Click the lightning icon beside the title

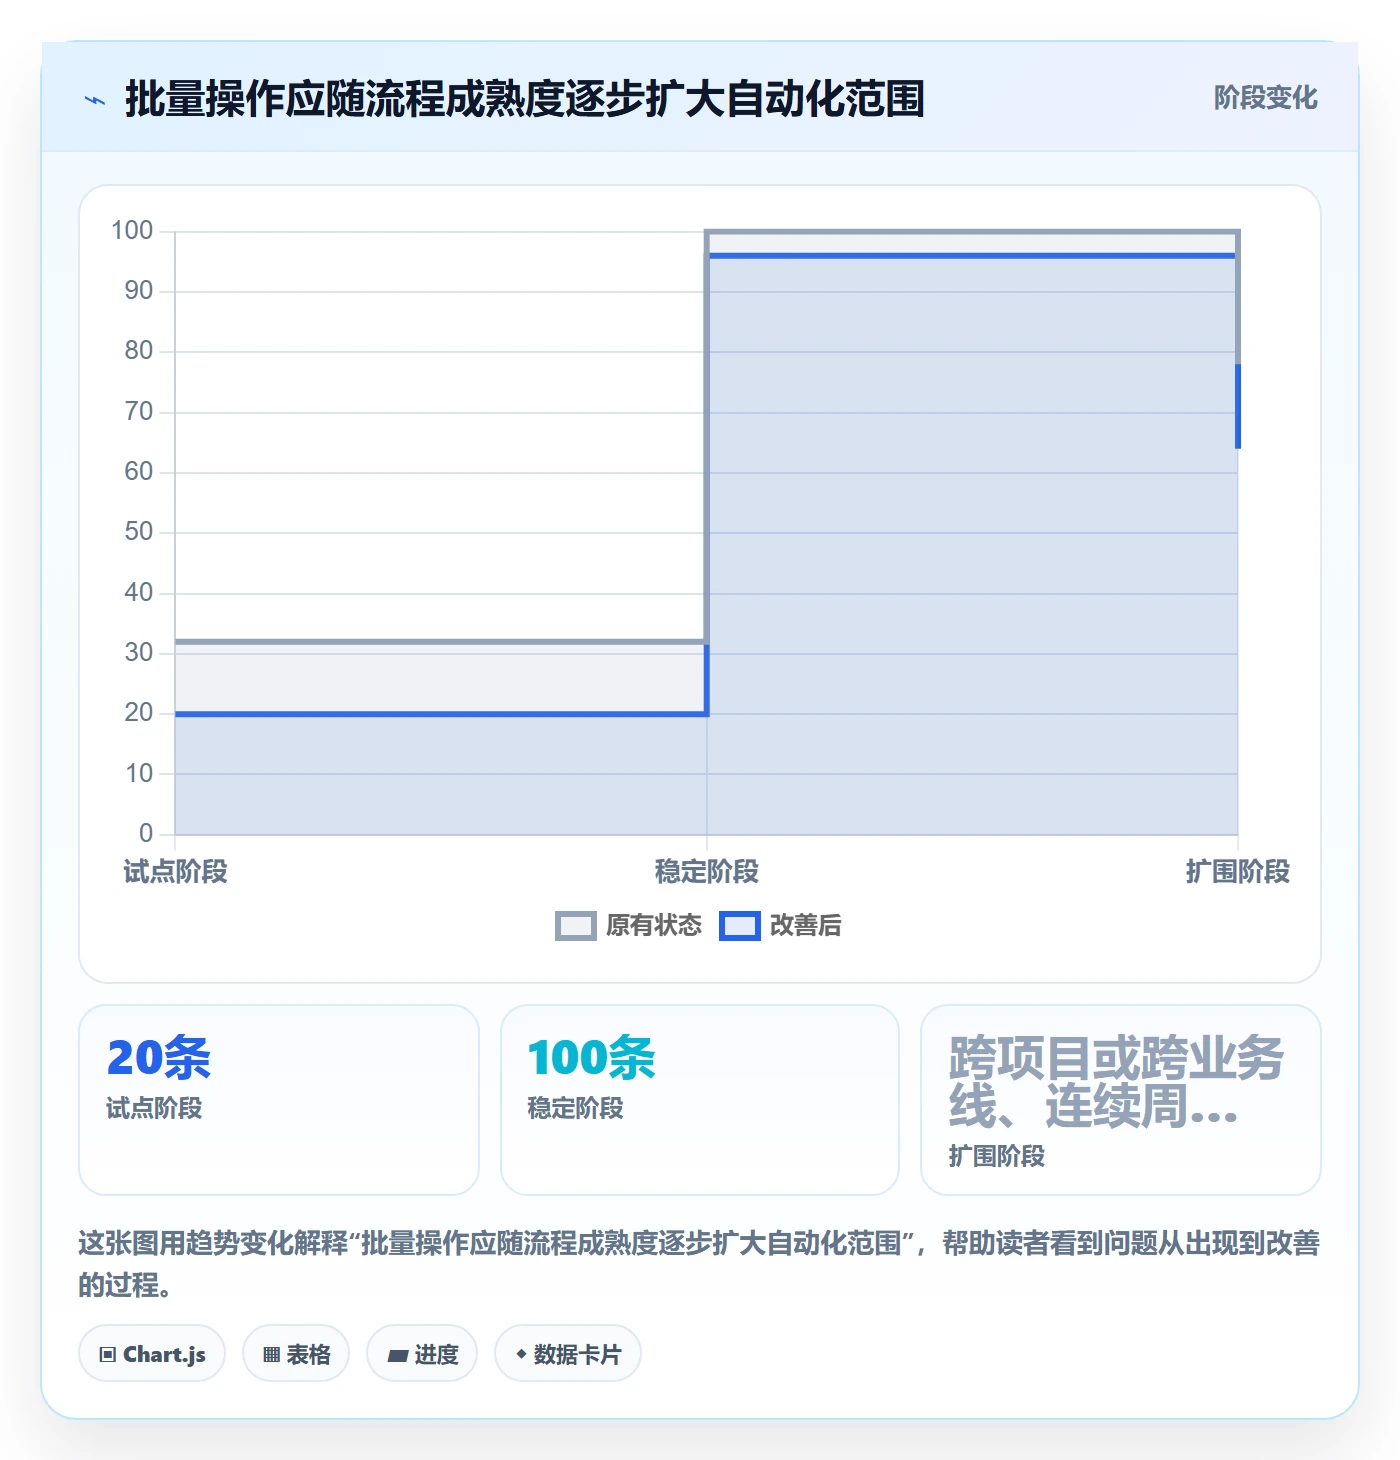click(x=95, y=100)
